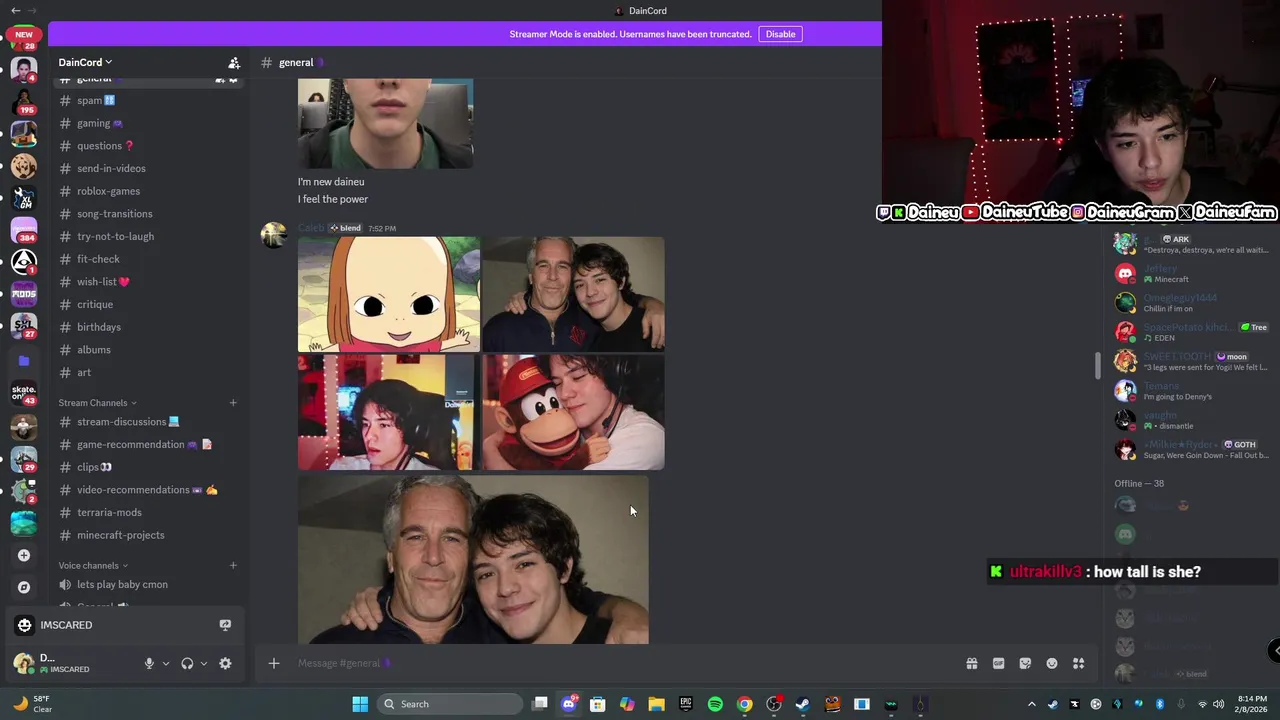The image size is (1280, 720).
Task: Open the NEW server icon in sidebar
Action: point(24,37)
